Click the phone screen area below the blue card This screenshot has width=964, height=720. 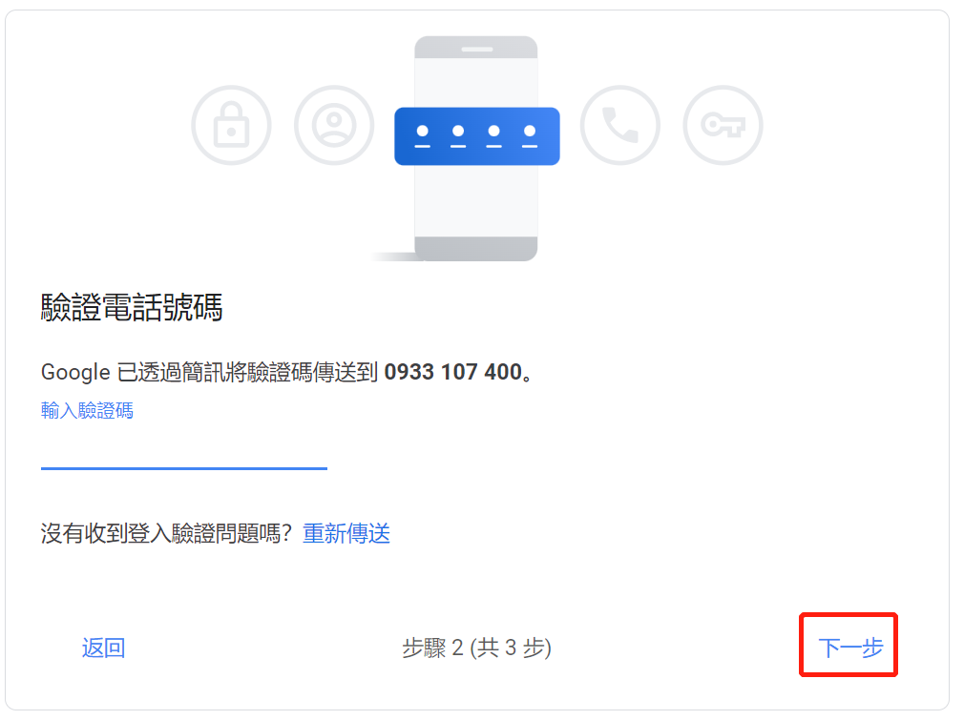[x=476, y=200]
